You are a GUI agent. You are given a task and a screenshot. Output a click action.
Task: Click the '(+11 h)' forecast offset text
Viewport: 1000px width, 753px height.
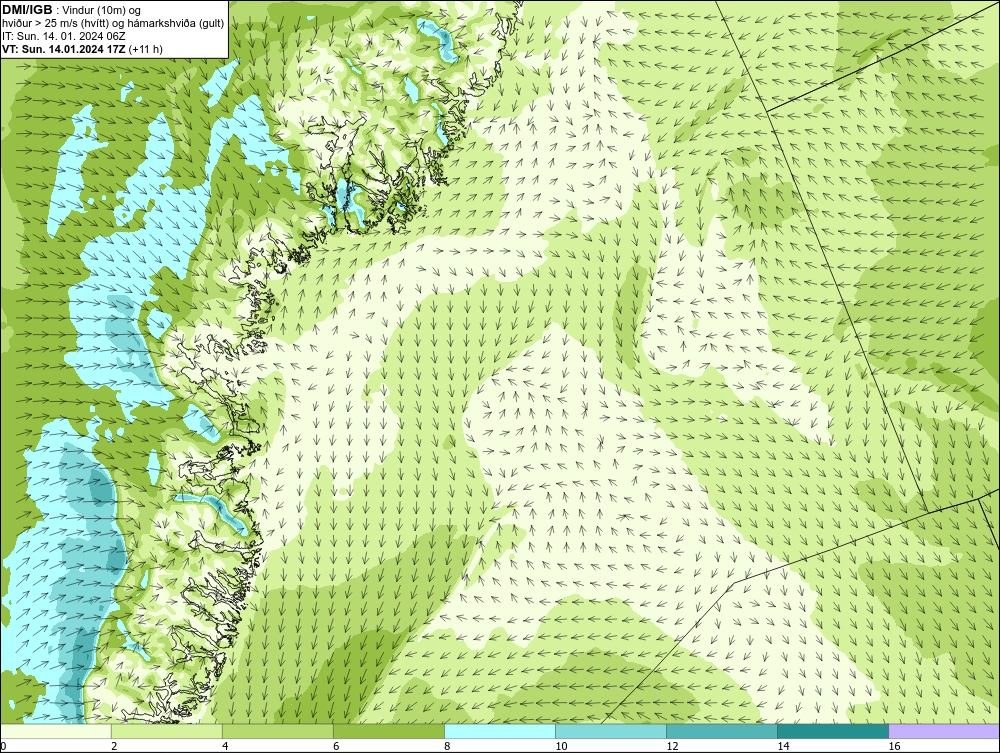(x=145, y=49)
